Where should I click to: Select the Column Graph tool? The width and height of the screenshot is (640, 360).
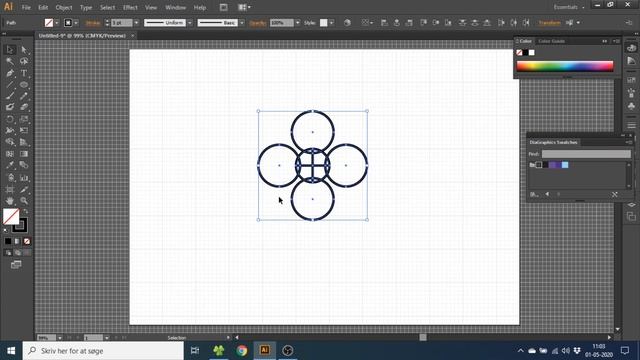[x=24, y=178]
